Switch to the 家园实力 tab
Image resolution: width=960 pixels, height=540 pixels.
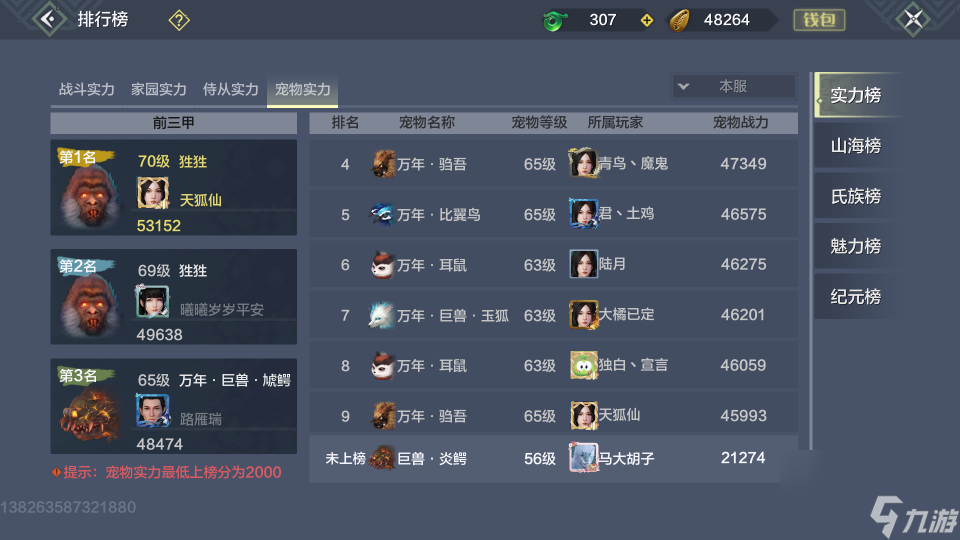[x=159, y=89]
